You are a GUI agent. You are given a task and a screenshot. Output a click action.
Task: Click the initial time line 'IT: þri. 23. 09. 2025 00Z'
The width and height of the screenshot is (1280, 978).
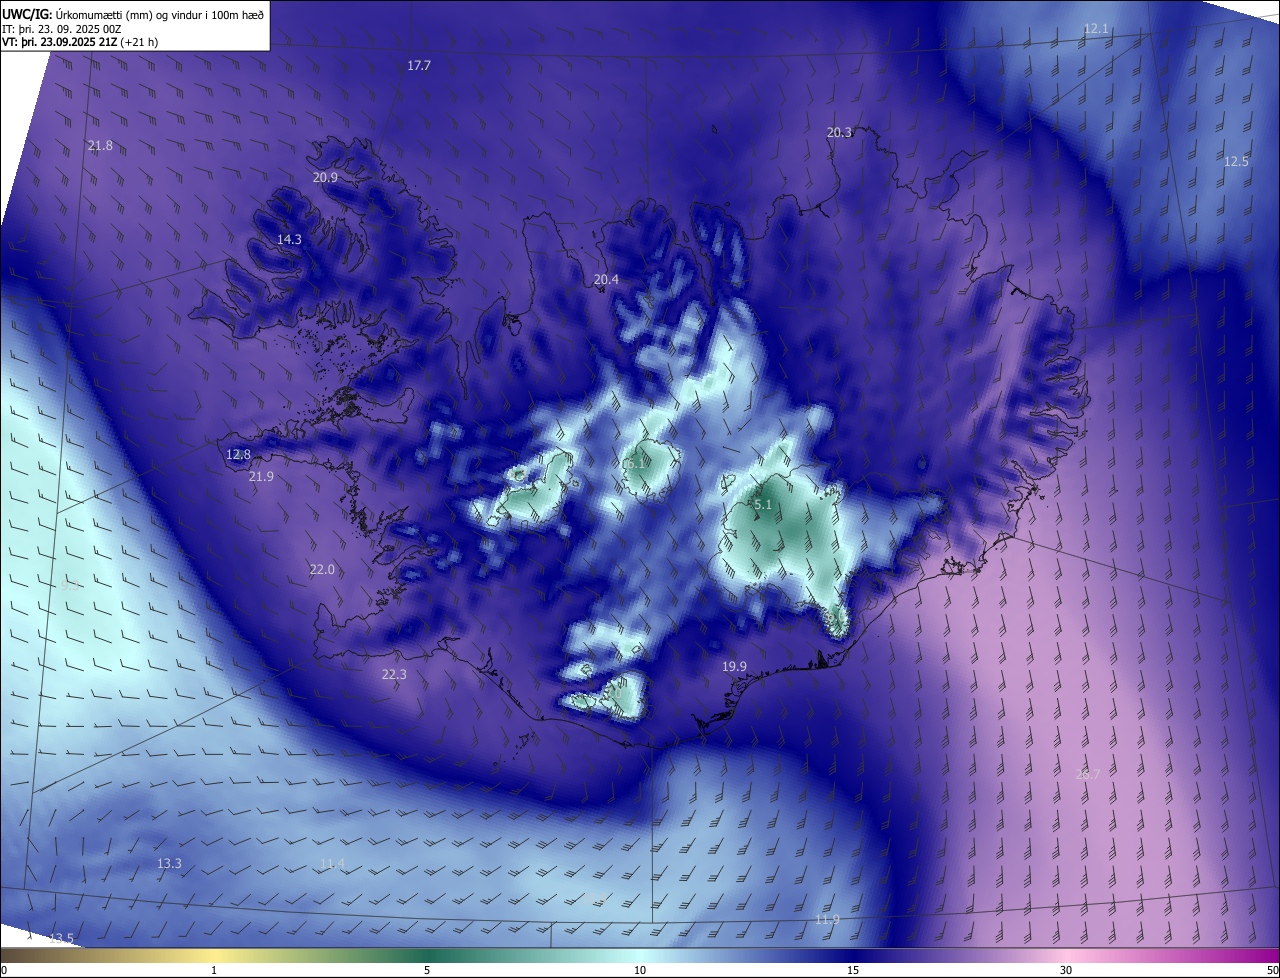coord(64,29)
